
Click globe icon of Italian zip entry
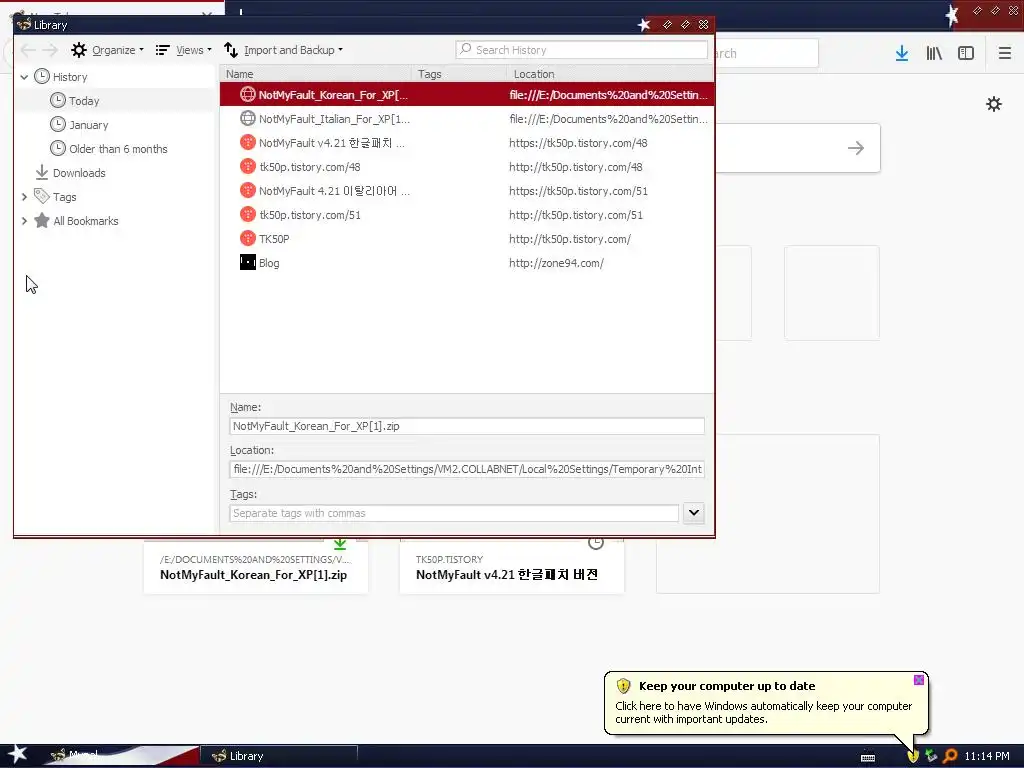pos(248,118)
